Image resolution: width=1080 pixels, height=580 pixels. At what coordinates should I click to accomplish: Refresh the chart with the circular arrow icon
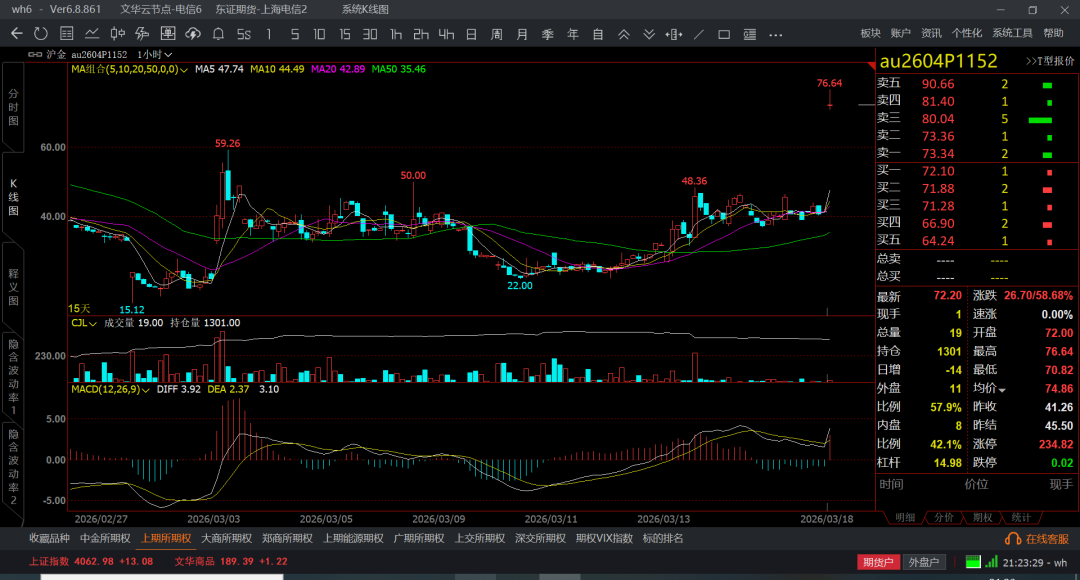pyautogui.click(x=40, y=34)
